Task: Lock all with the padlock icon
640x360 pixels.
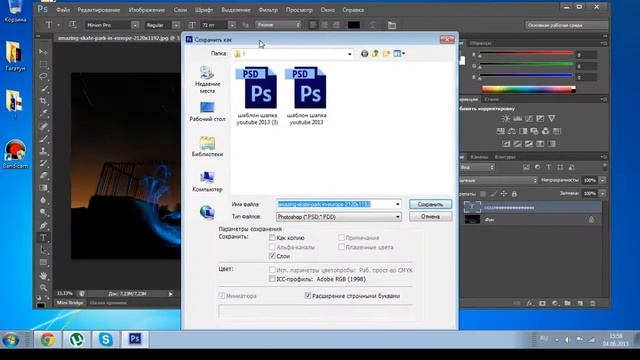Action: click(x=514, y=193)
